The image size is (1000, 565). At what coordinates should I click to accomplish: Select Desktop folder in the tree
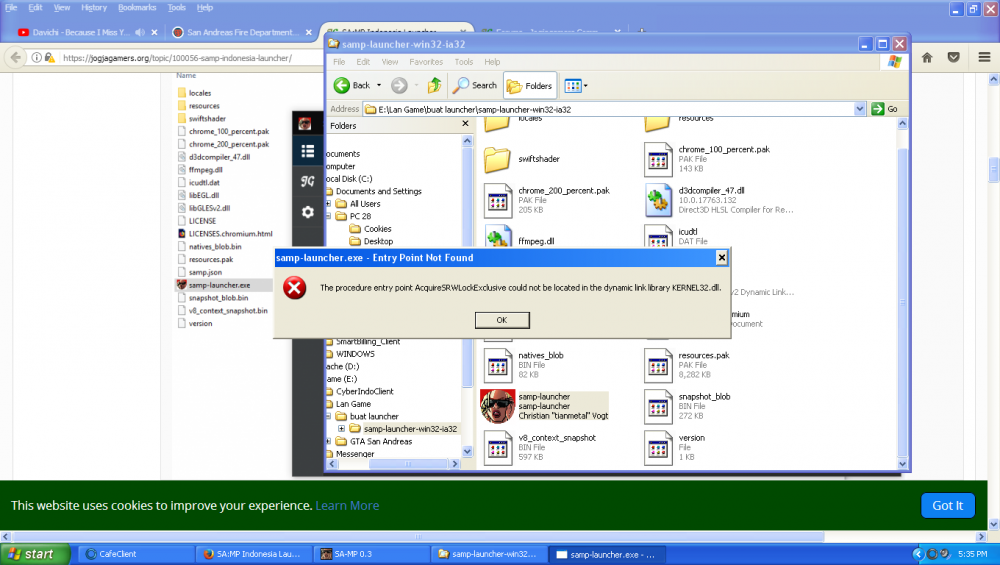click(378, 241)
